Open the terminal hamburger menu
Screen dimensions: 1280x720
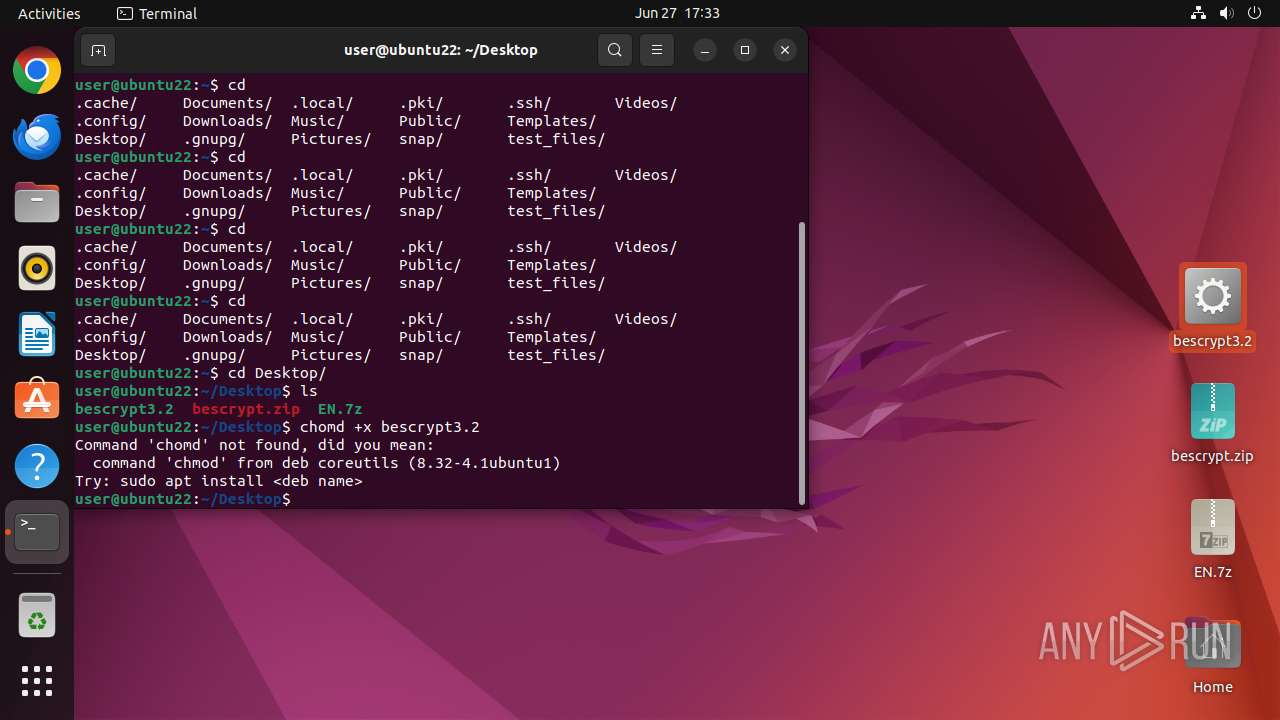(657, 50)
